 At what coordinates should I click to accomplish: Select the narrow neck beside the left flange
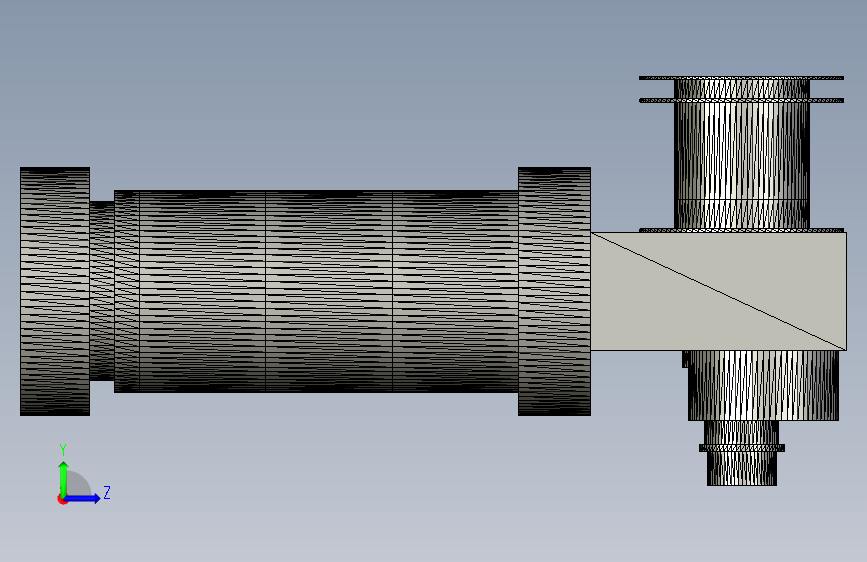click(102, 291)
